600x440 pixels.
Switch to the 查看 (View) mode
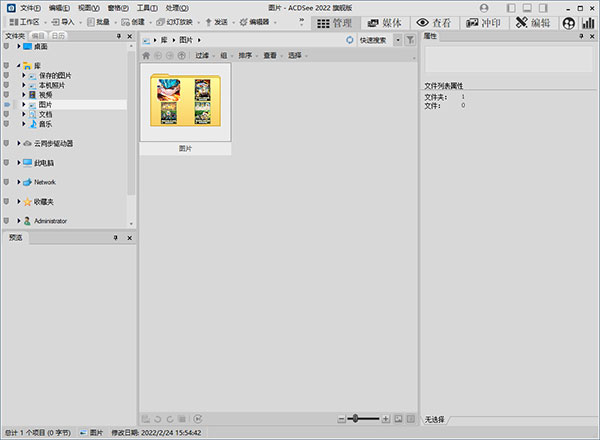click(x=434, y=23)
